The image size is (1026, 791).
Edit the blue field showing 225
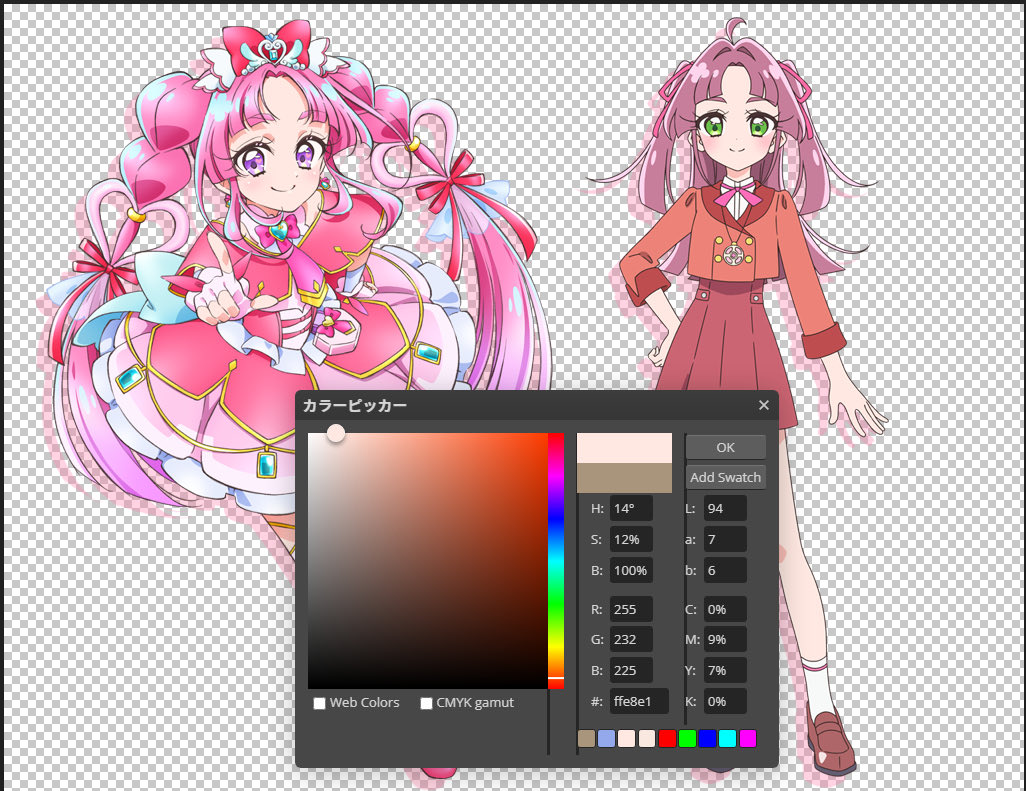tap(631, 670)
